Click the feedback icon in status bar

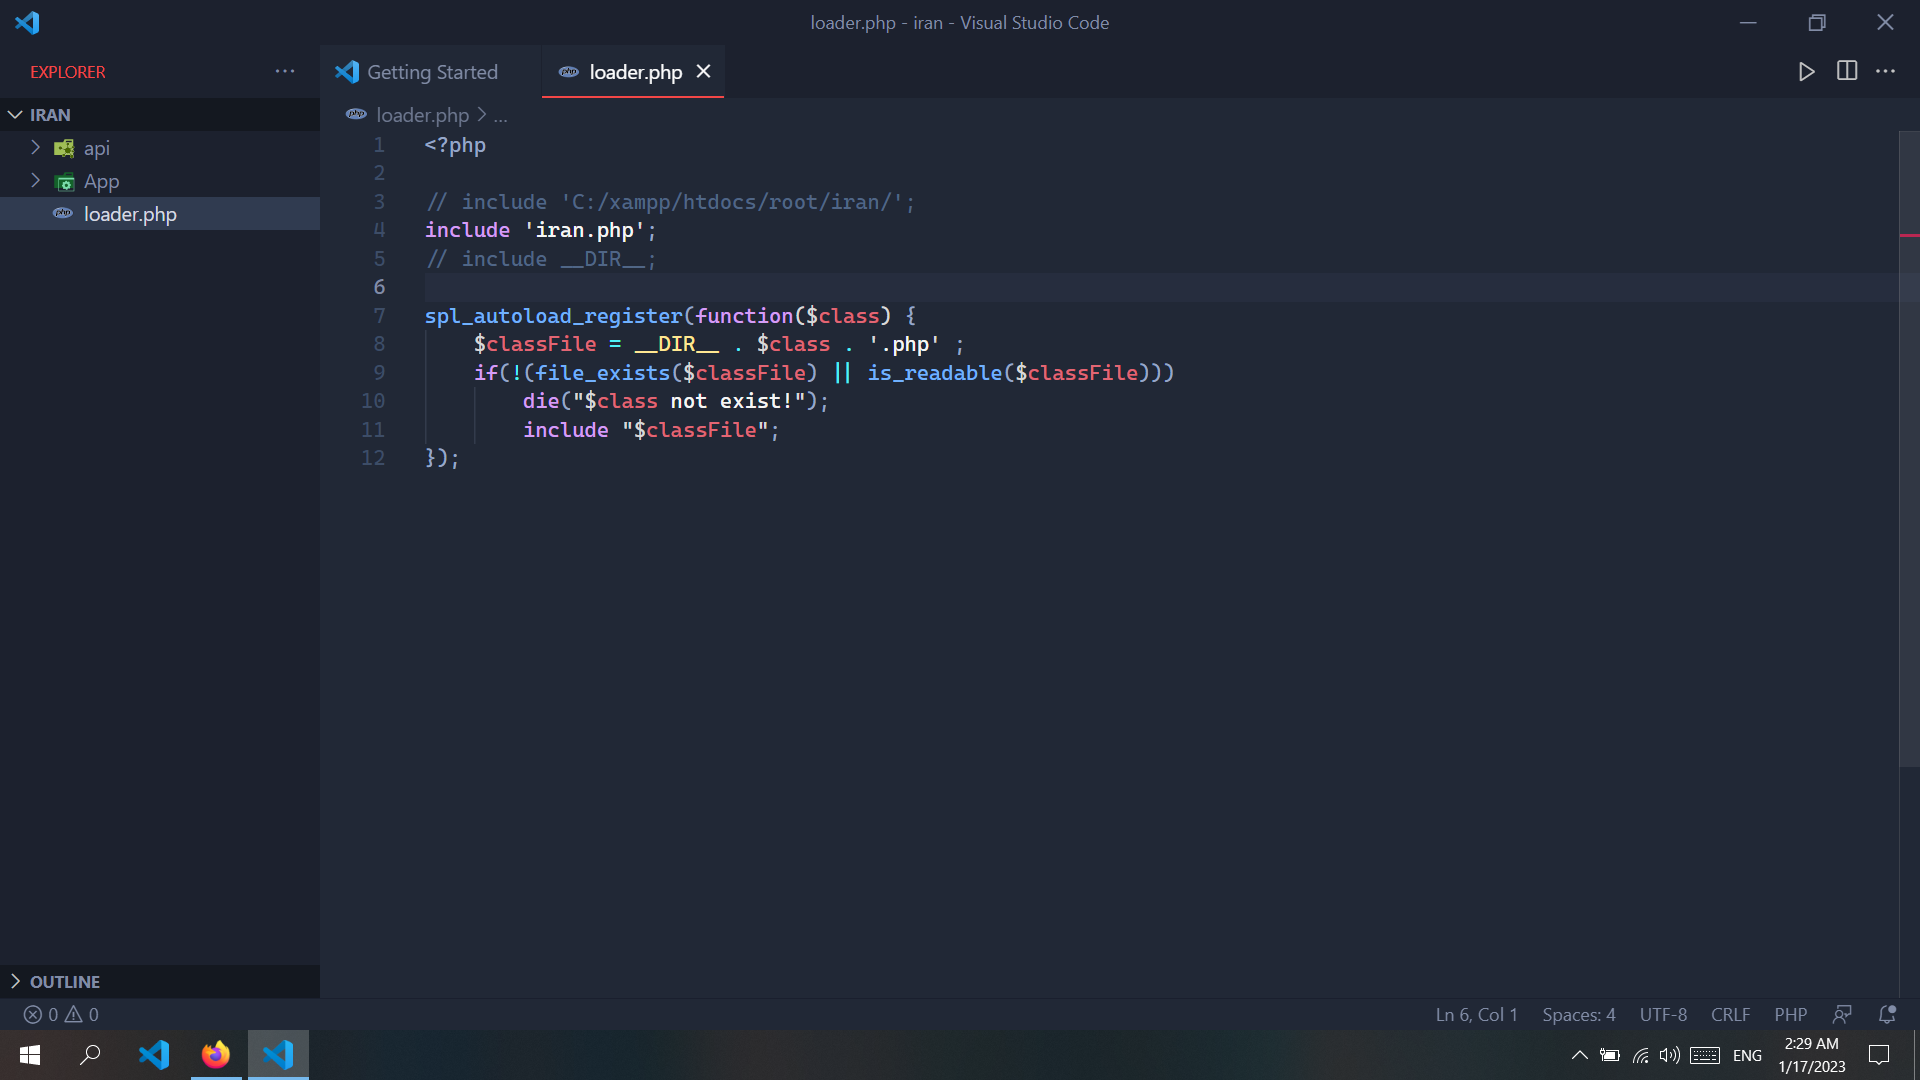tap(1842, 1014)
